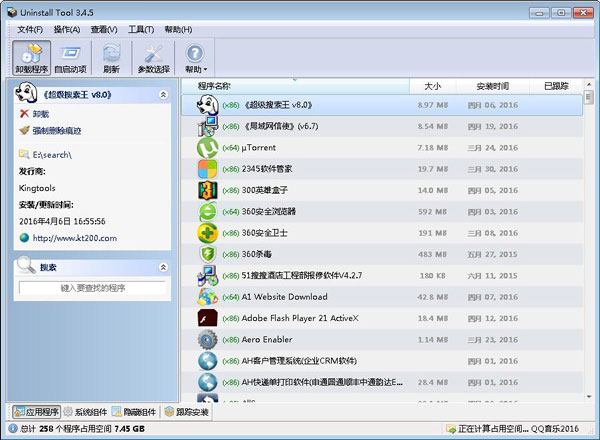Click µTorrent size 7.18 MB cell
Viewport: 600px width, 440px height.
pyautogui.click(x=432, y=148)
